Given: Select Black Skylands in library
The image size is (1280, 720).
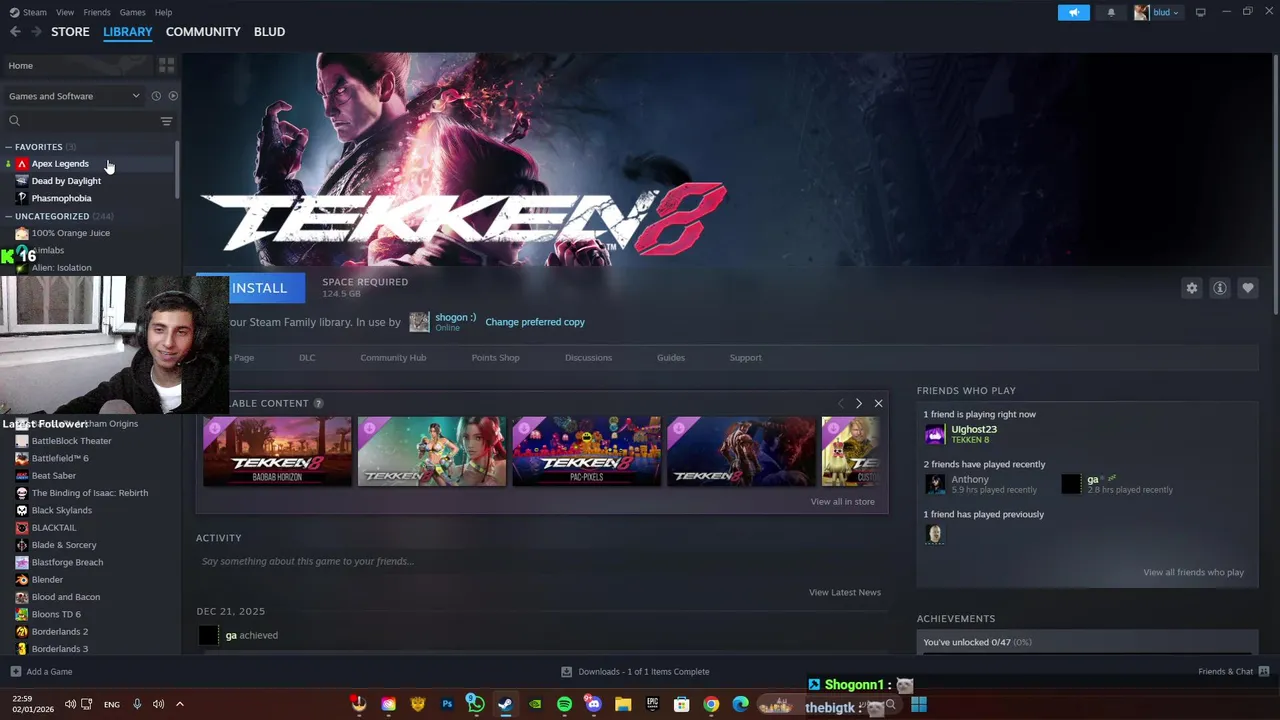Looking at the screenshot, I should point(61,510).
